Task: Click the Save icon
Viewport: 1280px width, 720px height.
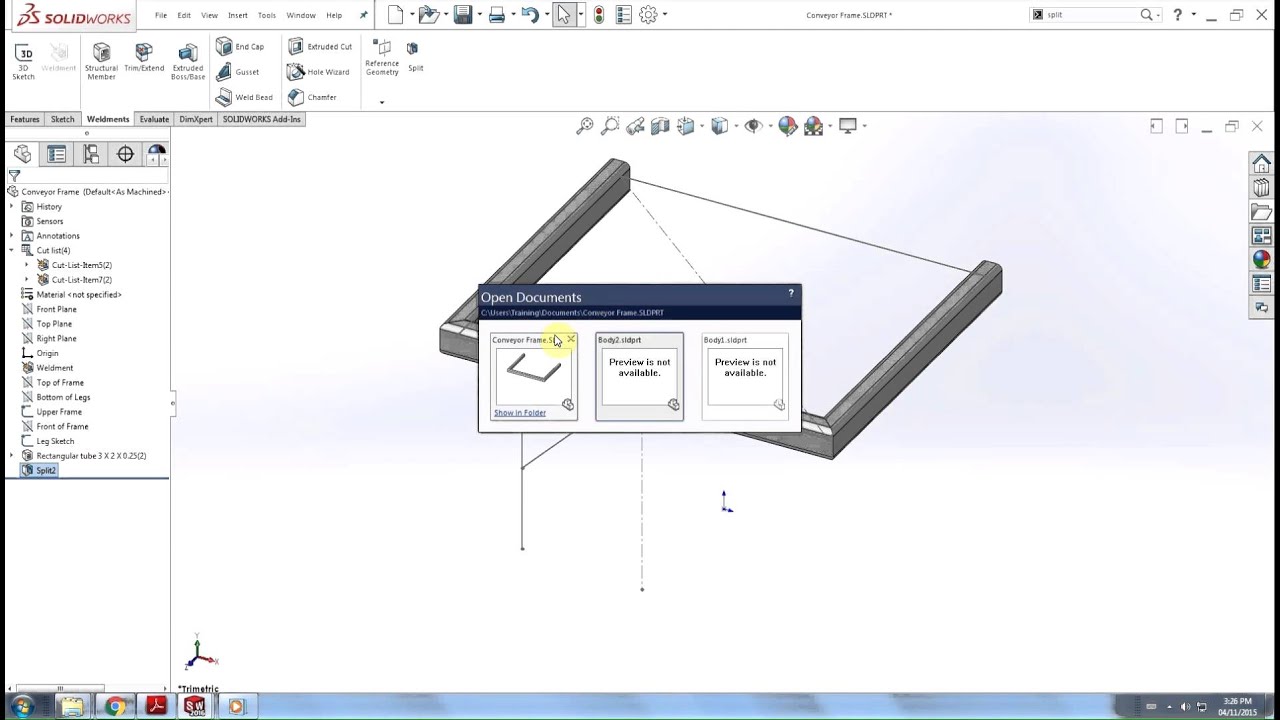Action: 462,15
